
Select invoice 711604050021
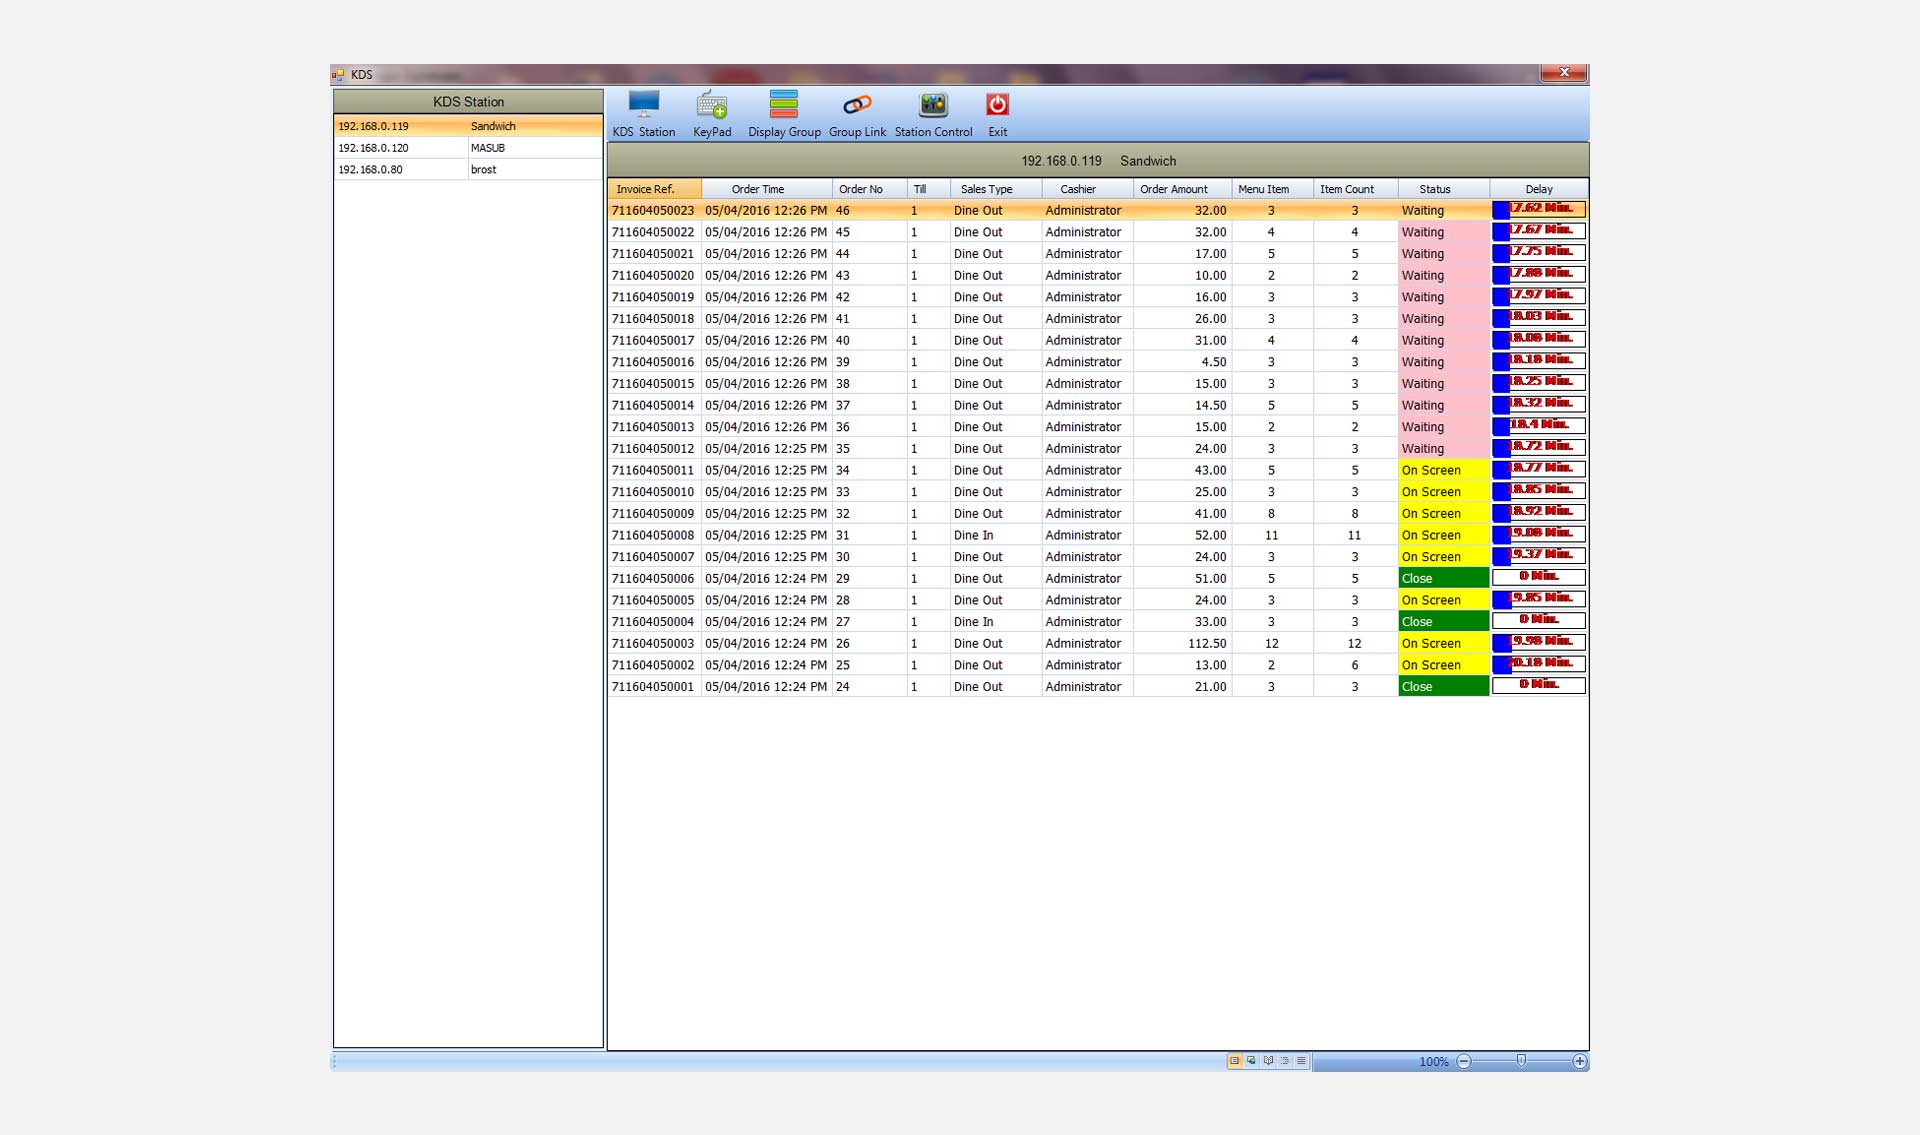(653, 254)
